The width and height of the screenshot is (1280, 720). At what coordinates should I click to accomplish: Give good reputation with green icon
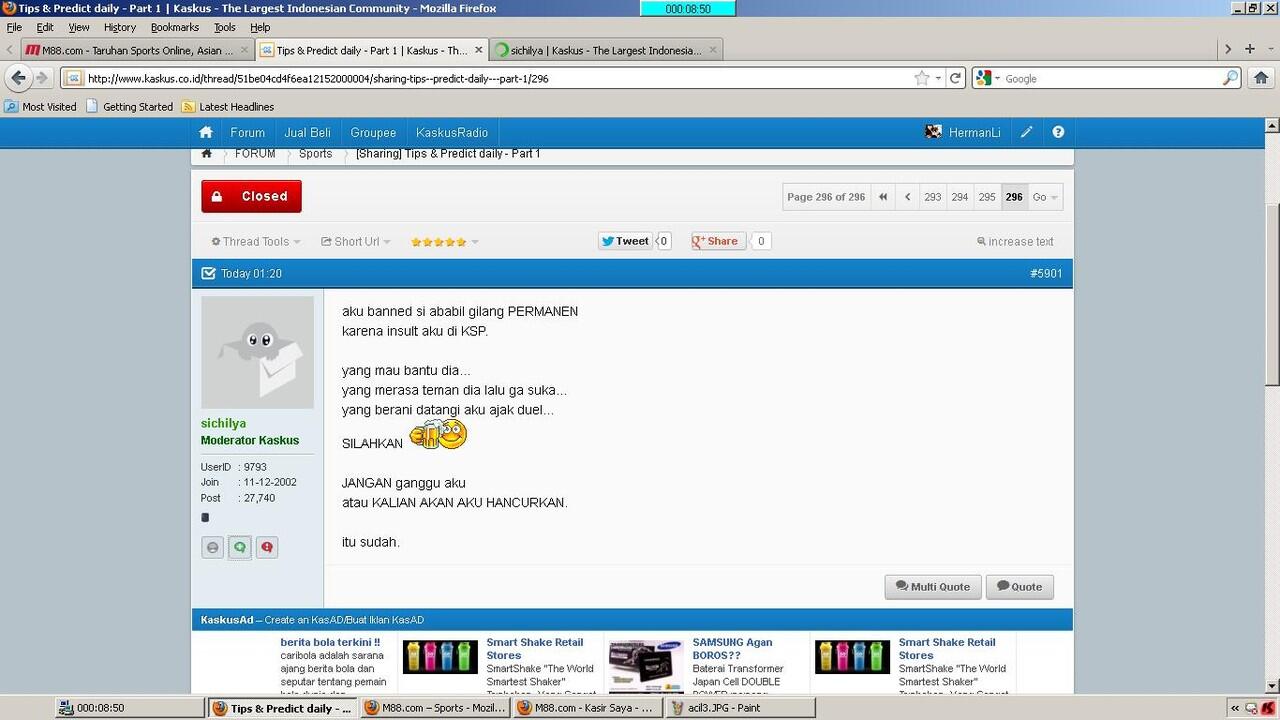pos(239,547)
